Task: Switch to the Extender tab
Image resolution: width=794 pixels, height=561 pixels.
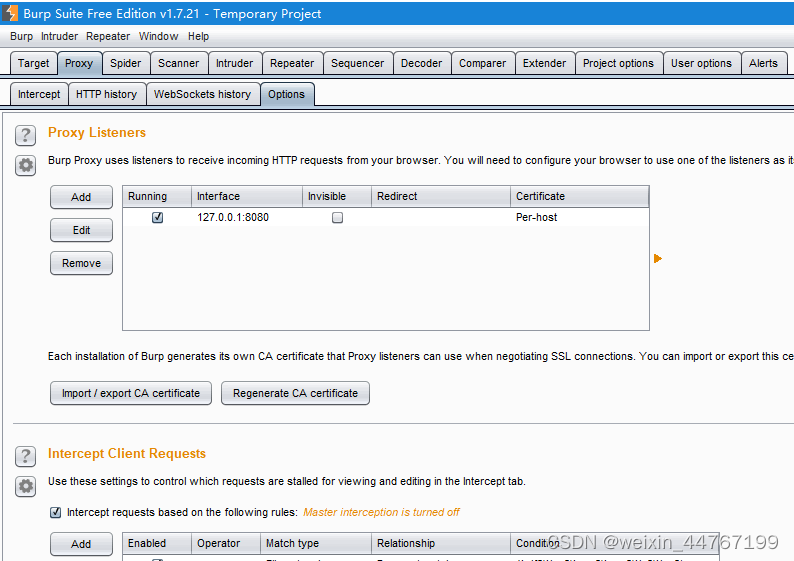Action: (x=544, y=63)
